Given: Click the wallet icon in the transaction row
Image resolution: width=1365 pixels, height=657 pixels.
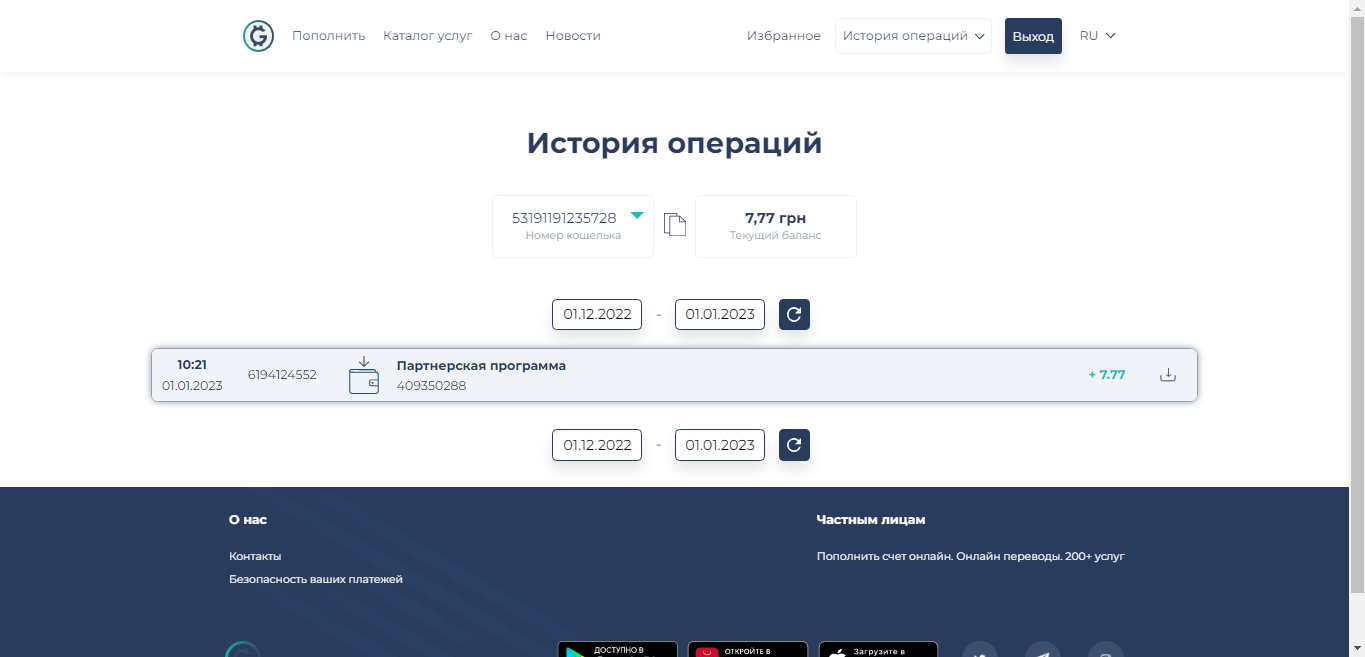Looking at the screenshot, I should point(364,376).
